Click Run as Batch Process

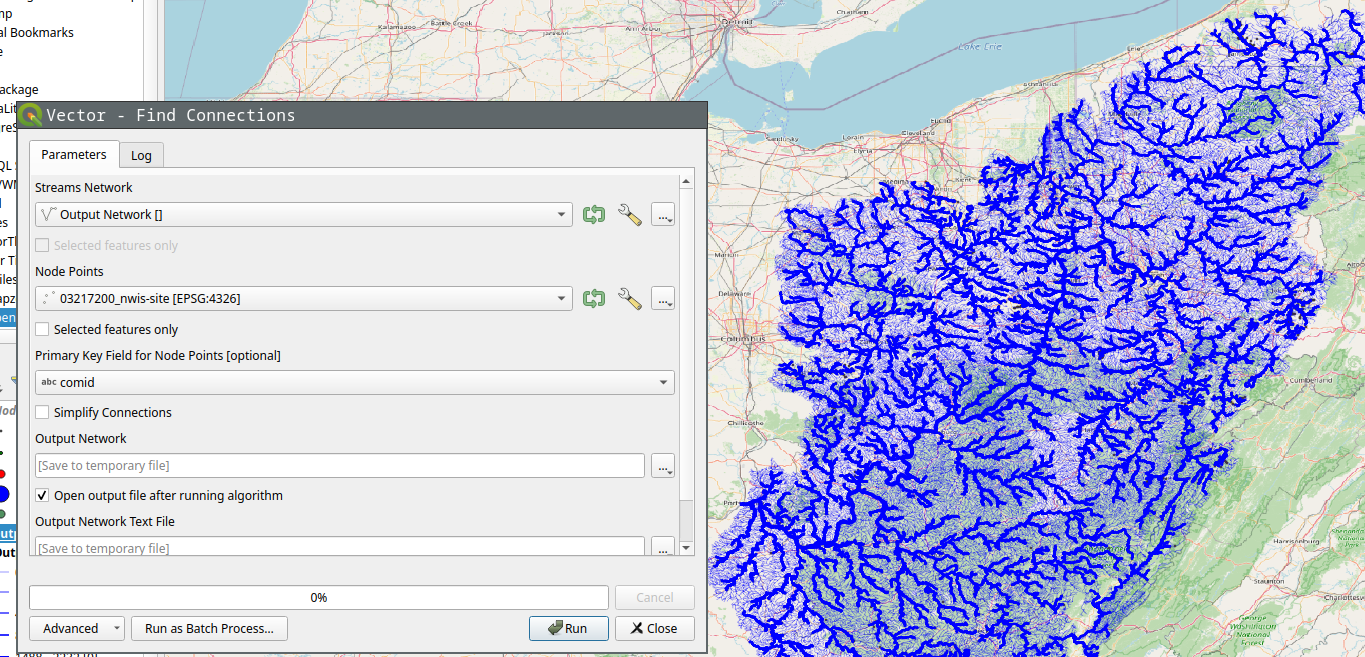tap(209, 628)
